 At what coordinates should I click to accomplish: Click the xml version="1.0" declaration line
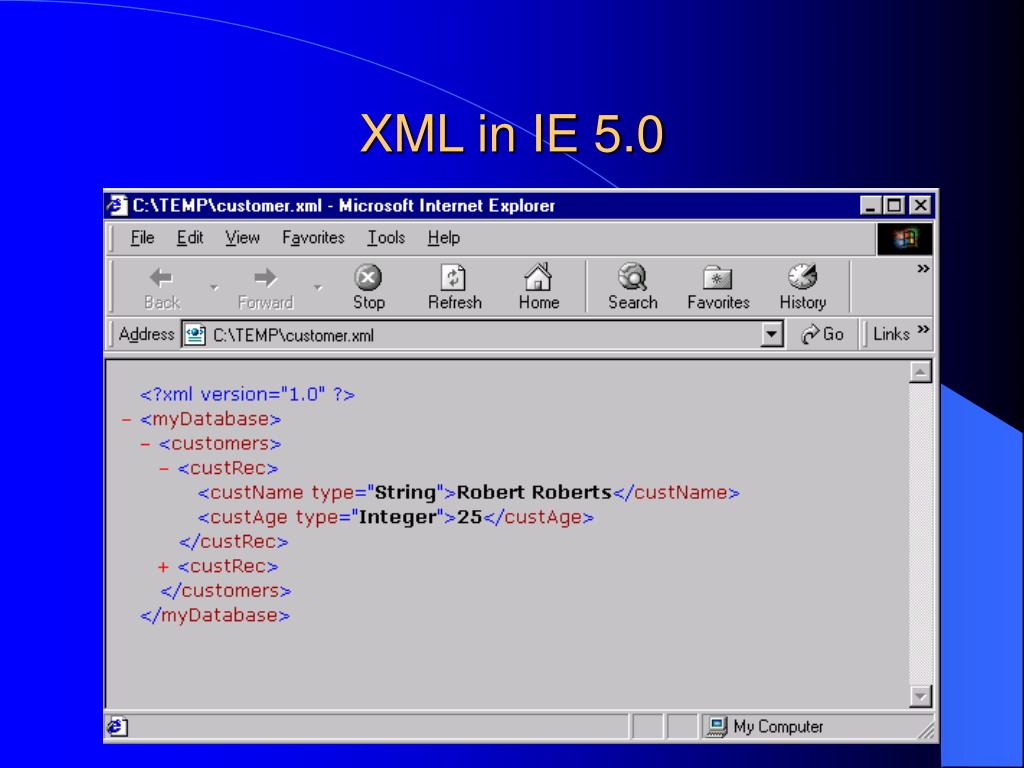[x=248, y=395]
